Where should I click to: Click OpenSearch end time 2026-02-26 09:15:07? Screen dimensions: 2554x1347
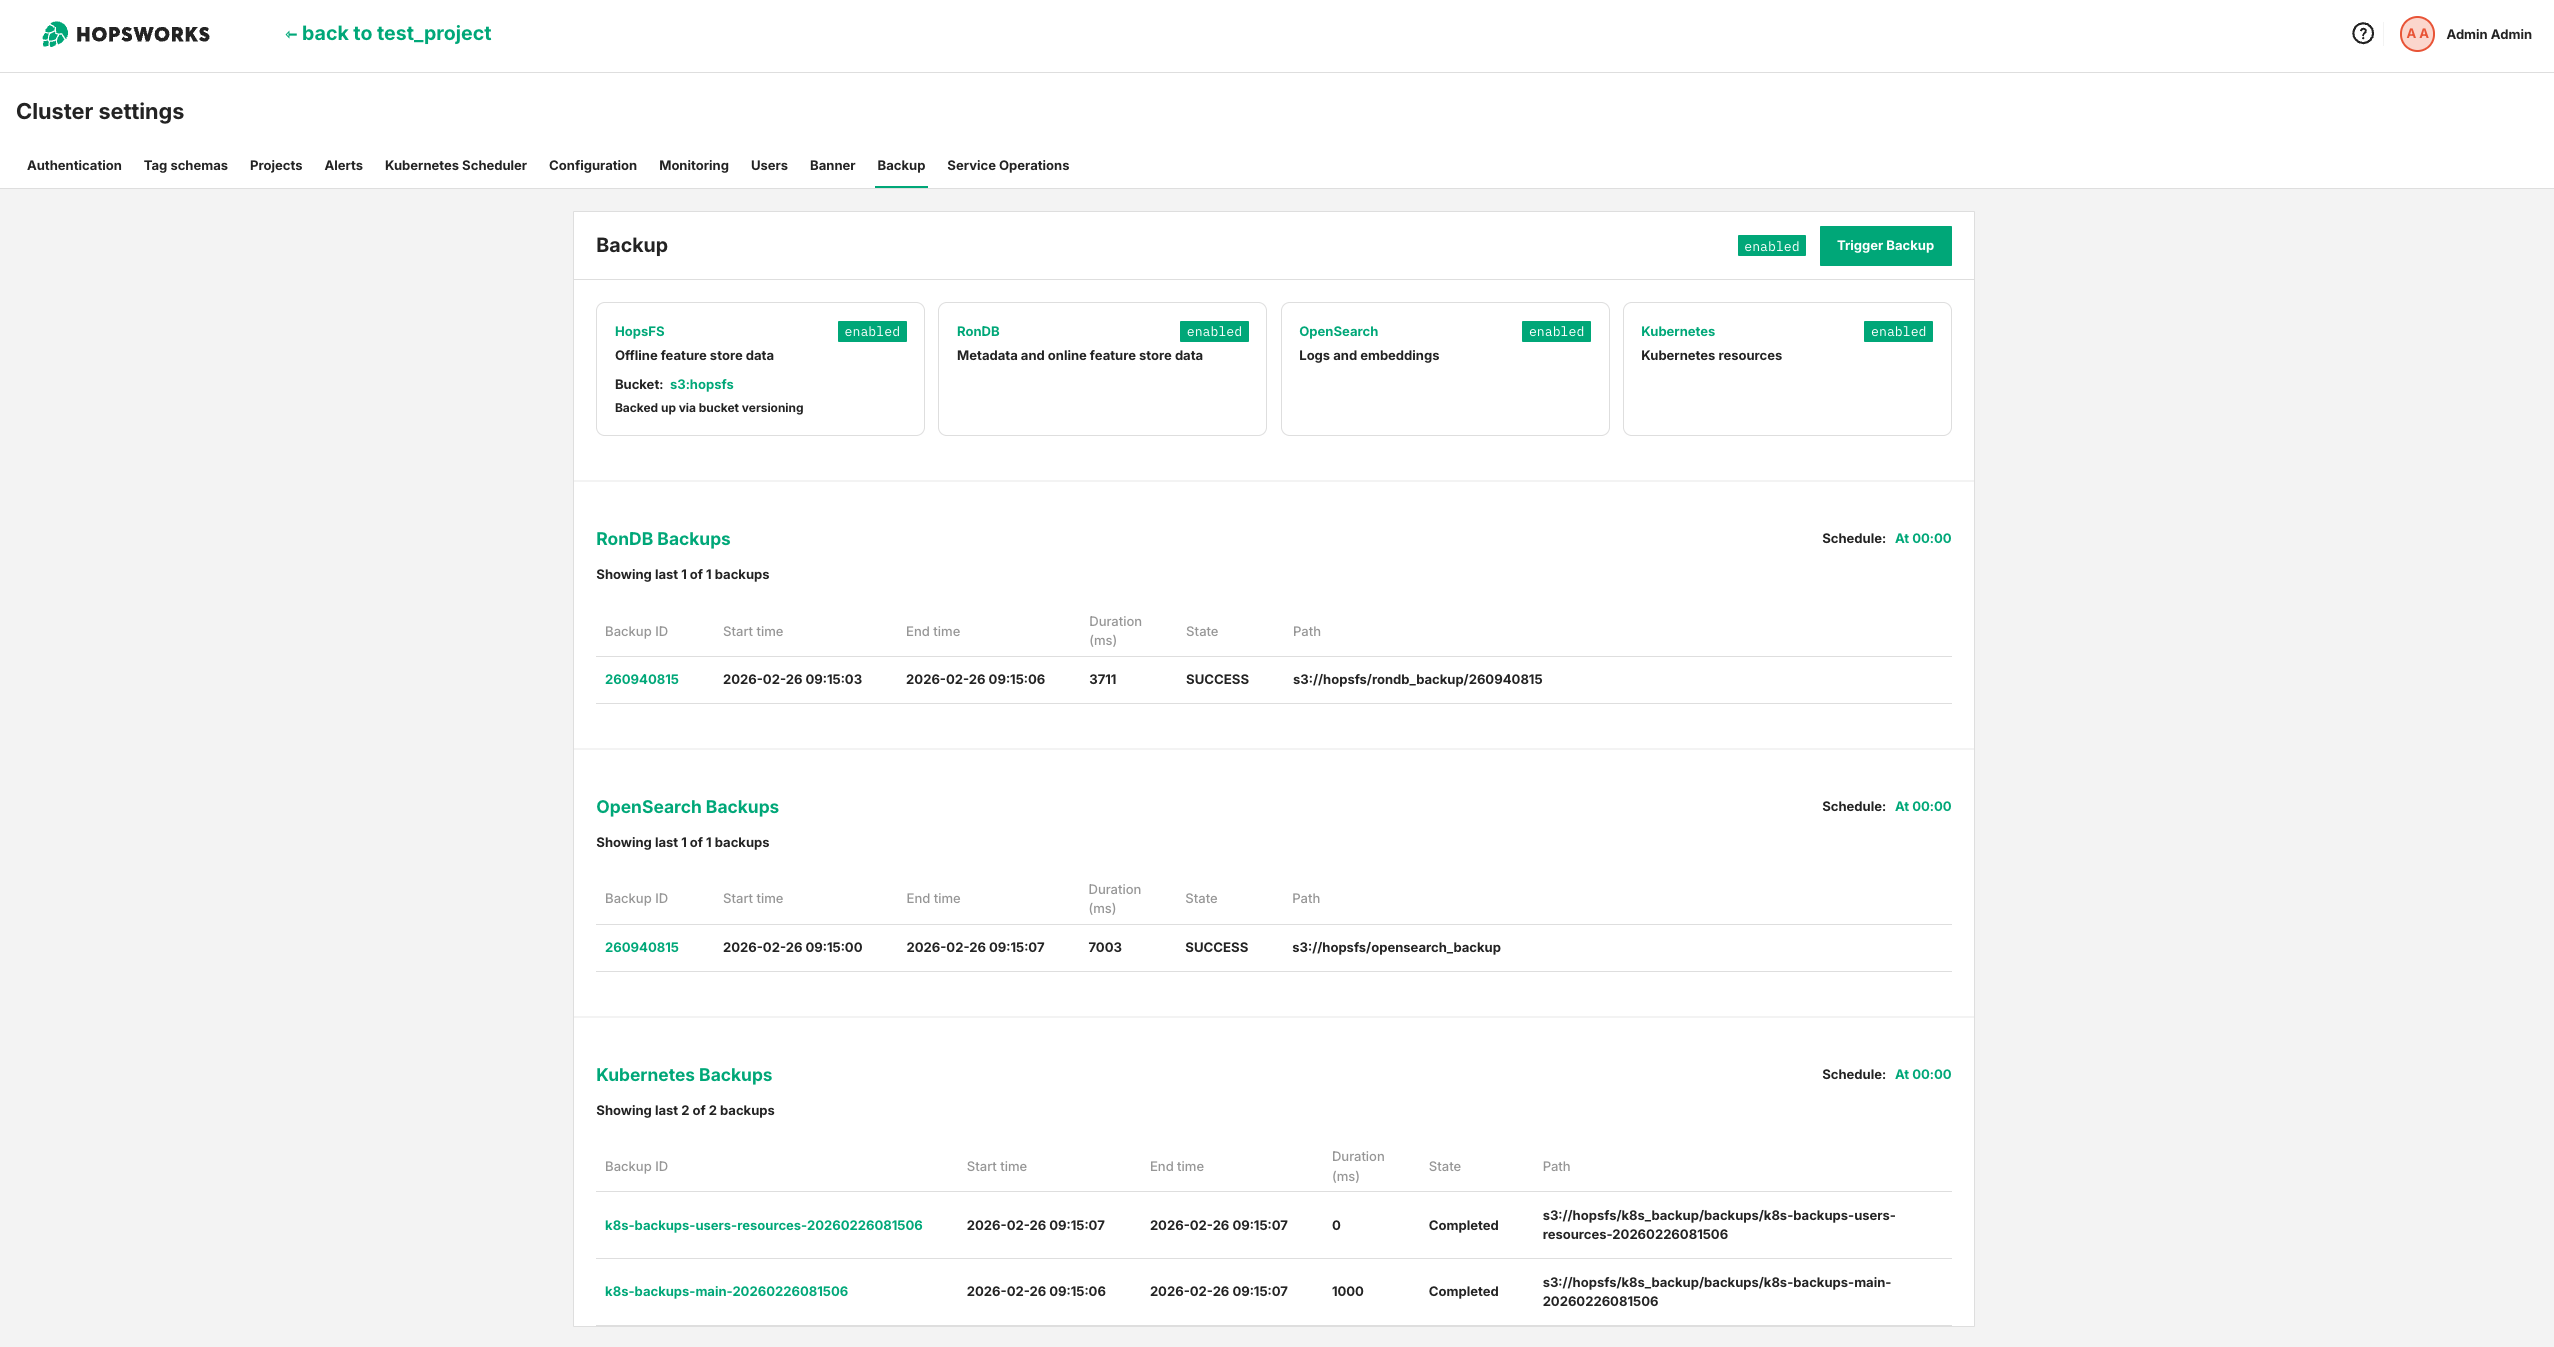[975, 948]
